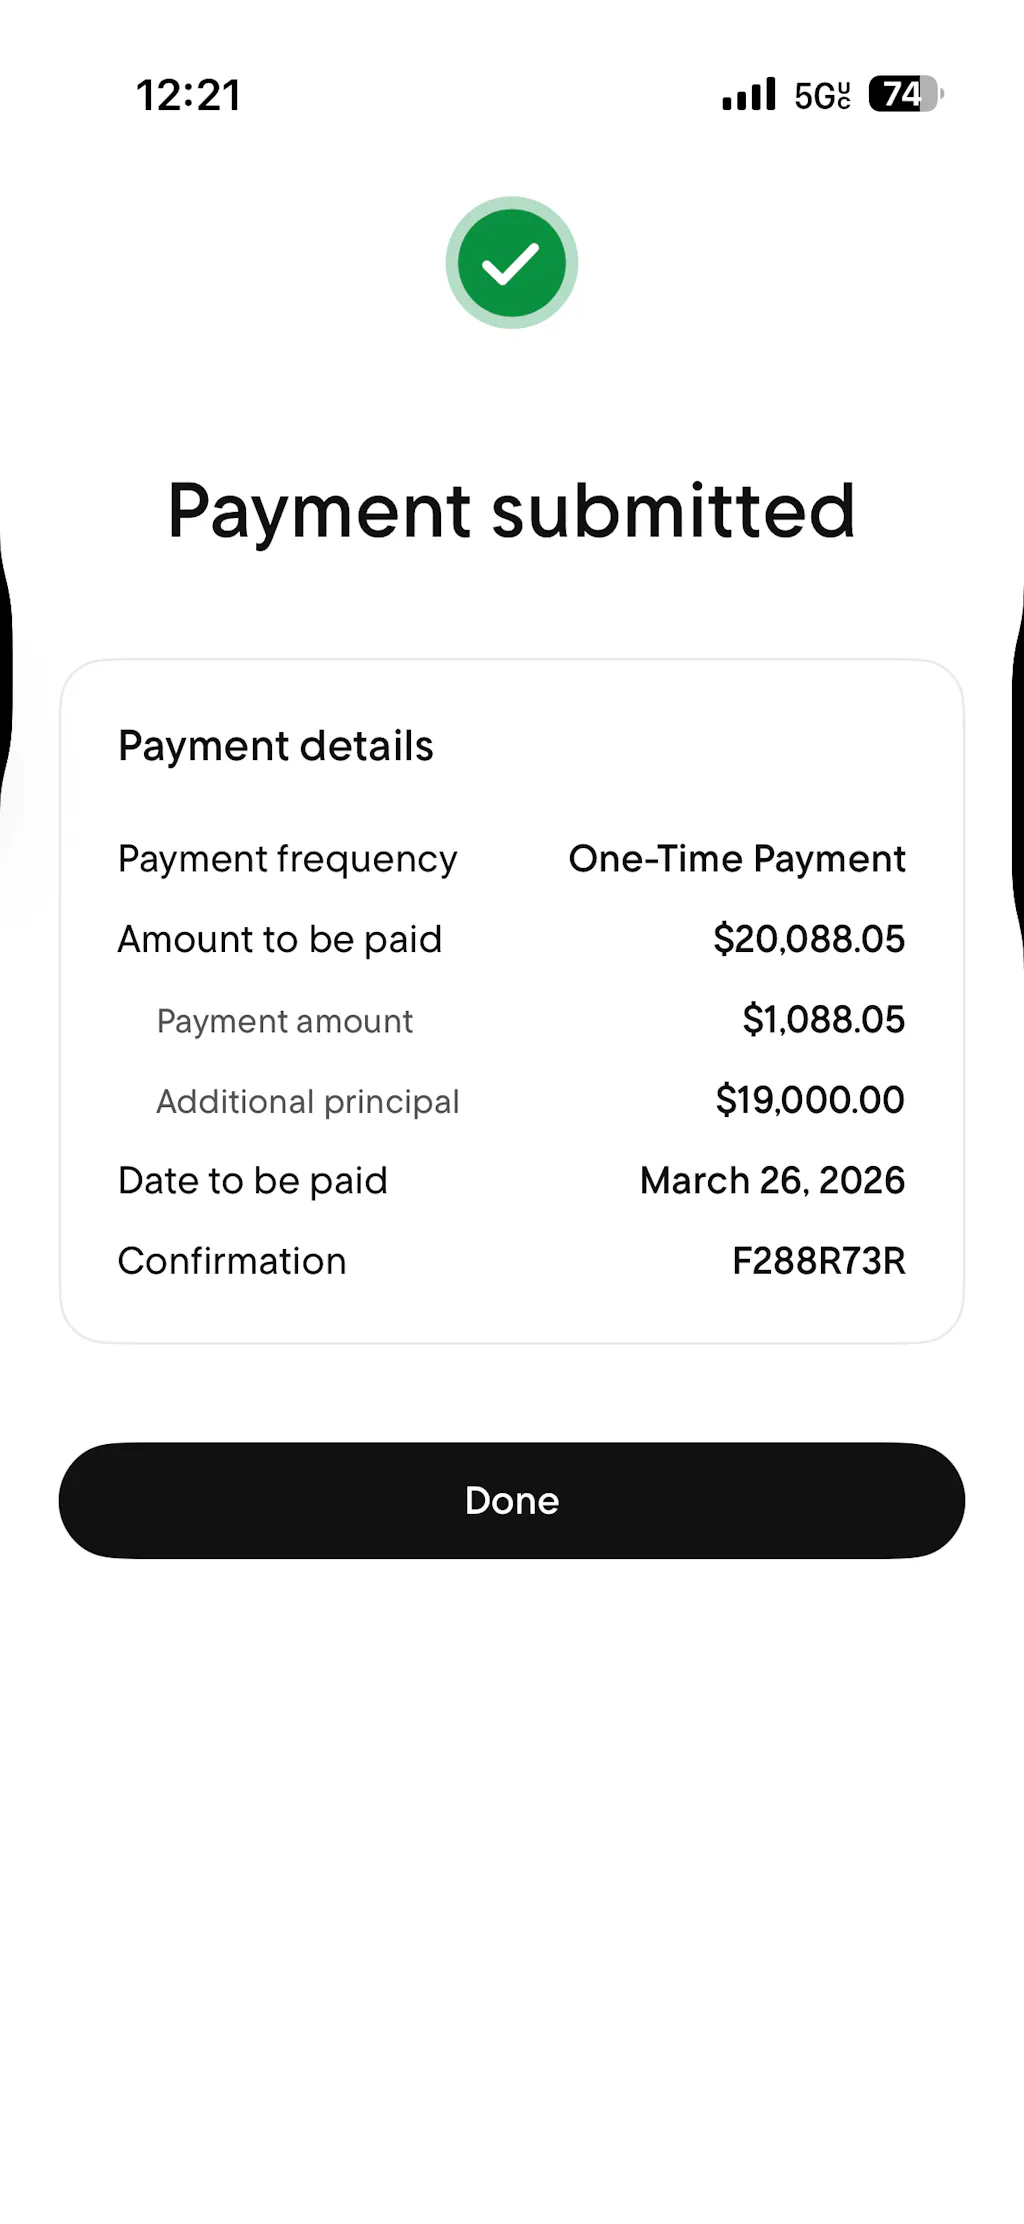
Task: Tap the $1,088.05 payment amount value
Action: (823, 1020)
